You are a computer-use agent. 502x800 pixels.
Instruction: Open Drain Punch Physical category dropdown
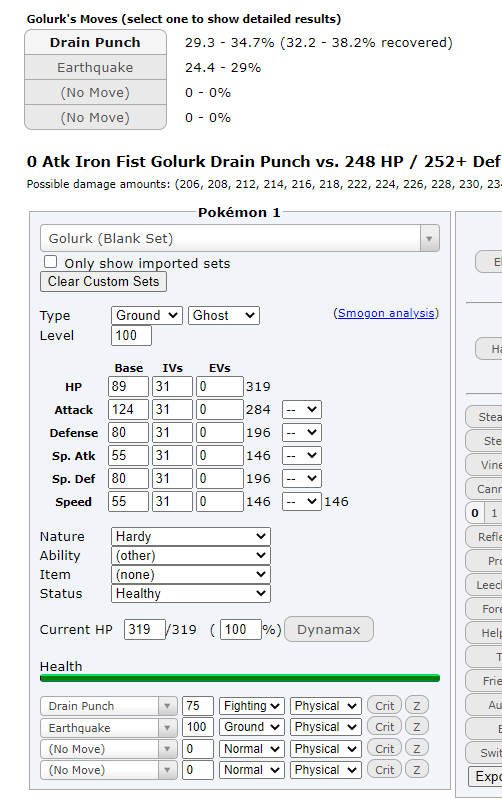(x=326, y=706)
